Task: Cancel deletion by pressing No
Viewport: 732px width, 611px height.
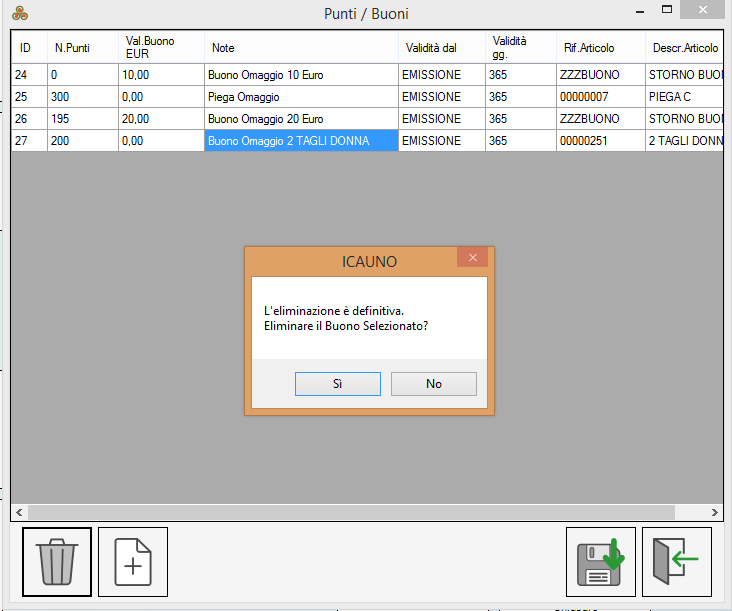Action: tap(433, 384)
